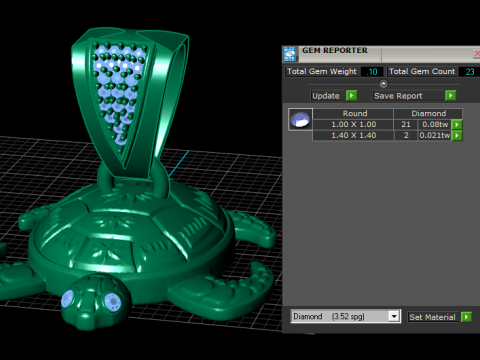This screenshot has height=360, width=480.
Task: Click the Total Gem Count value 23
Action: tap(469, 72)
